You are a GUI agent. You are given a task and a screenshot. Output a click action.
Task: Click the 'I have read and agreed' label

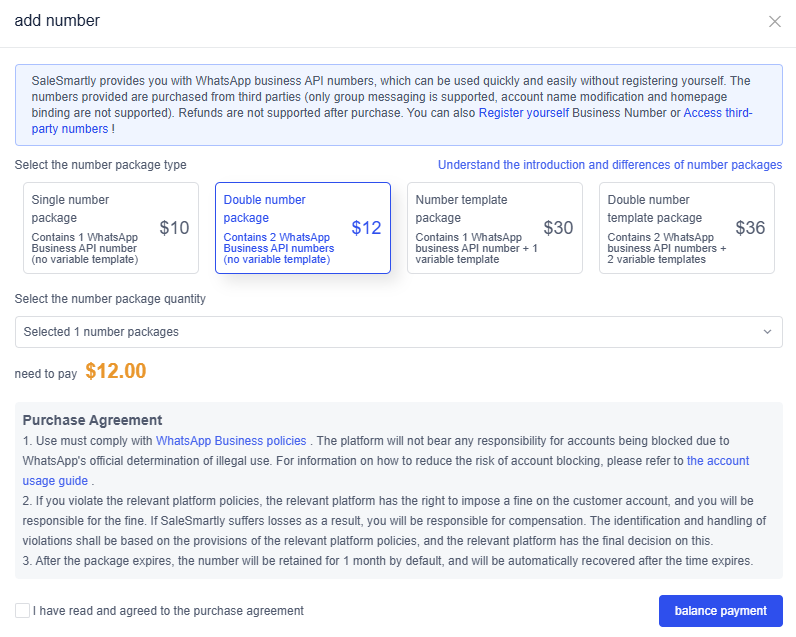(168, 611)
